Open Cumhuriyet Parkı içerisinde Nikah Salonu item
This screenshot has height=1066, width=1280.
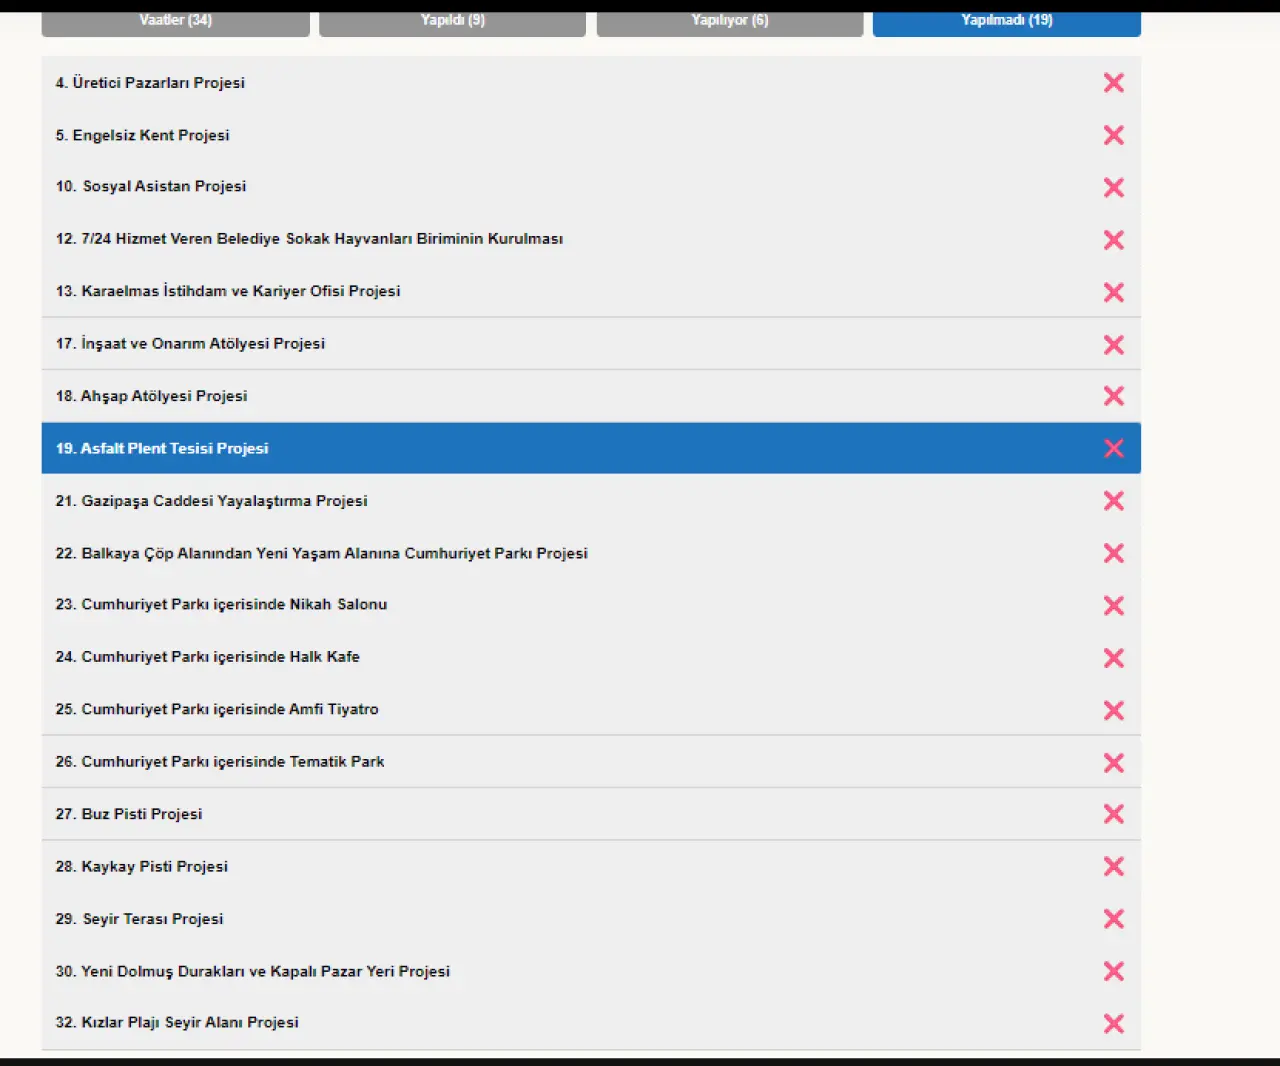tap(221, 605)
